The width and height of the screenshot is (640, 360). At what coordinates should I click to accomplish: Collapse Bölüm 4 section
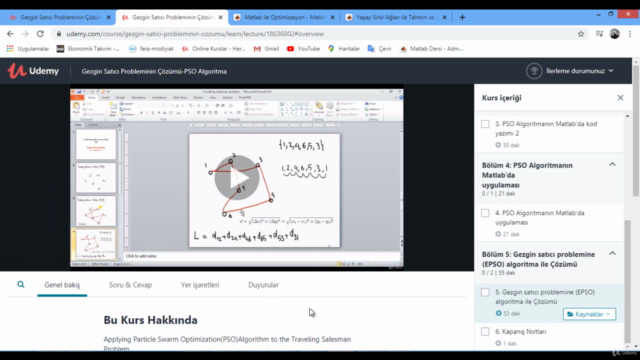point(612,164)
